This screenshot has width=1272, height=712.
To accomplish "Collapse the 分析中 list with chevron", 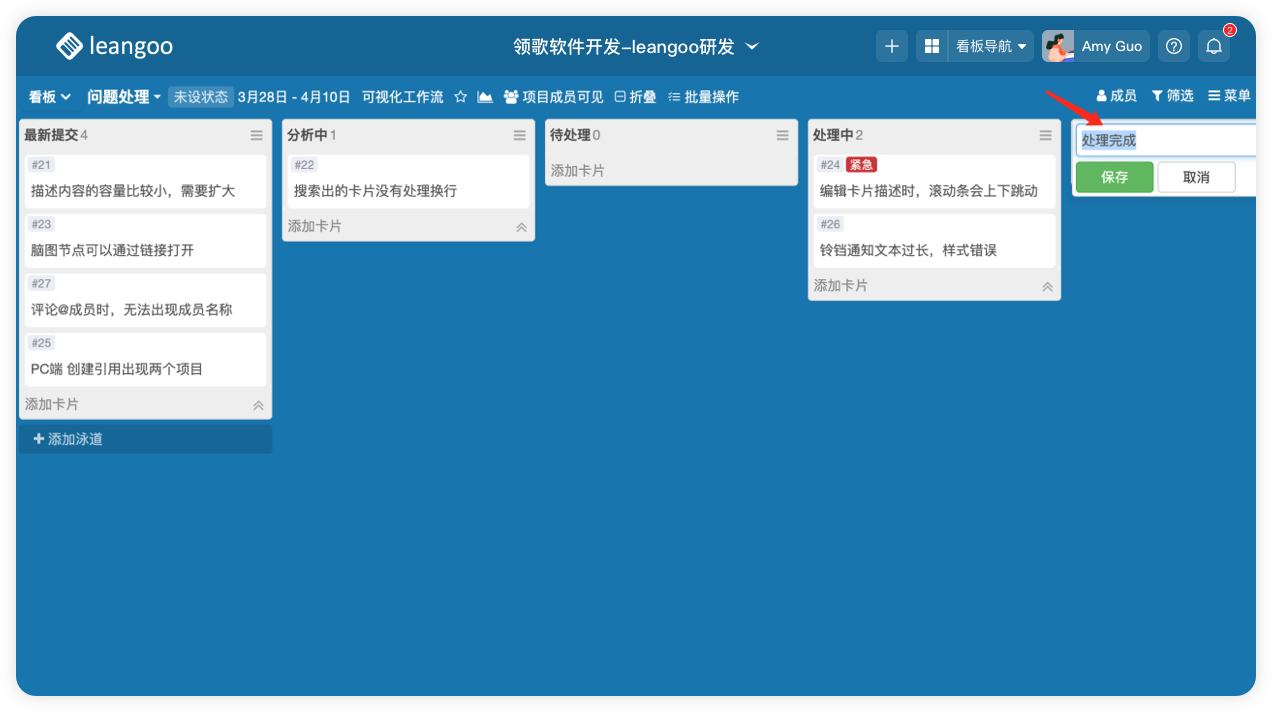I will pyautogui.click(x=521, y=227).
